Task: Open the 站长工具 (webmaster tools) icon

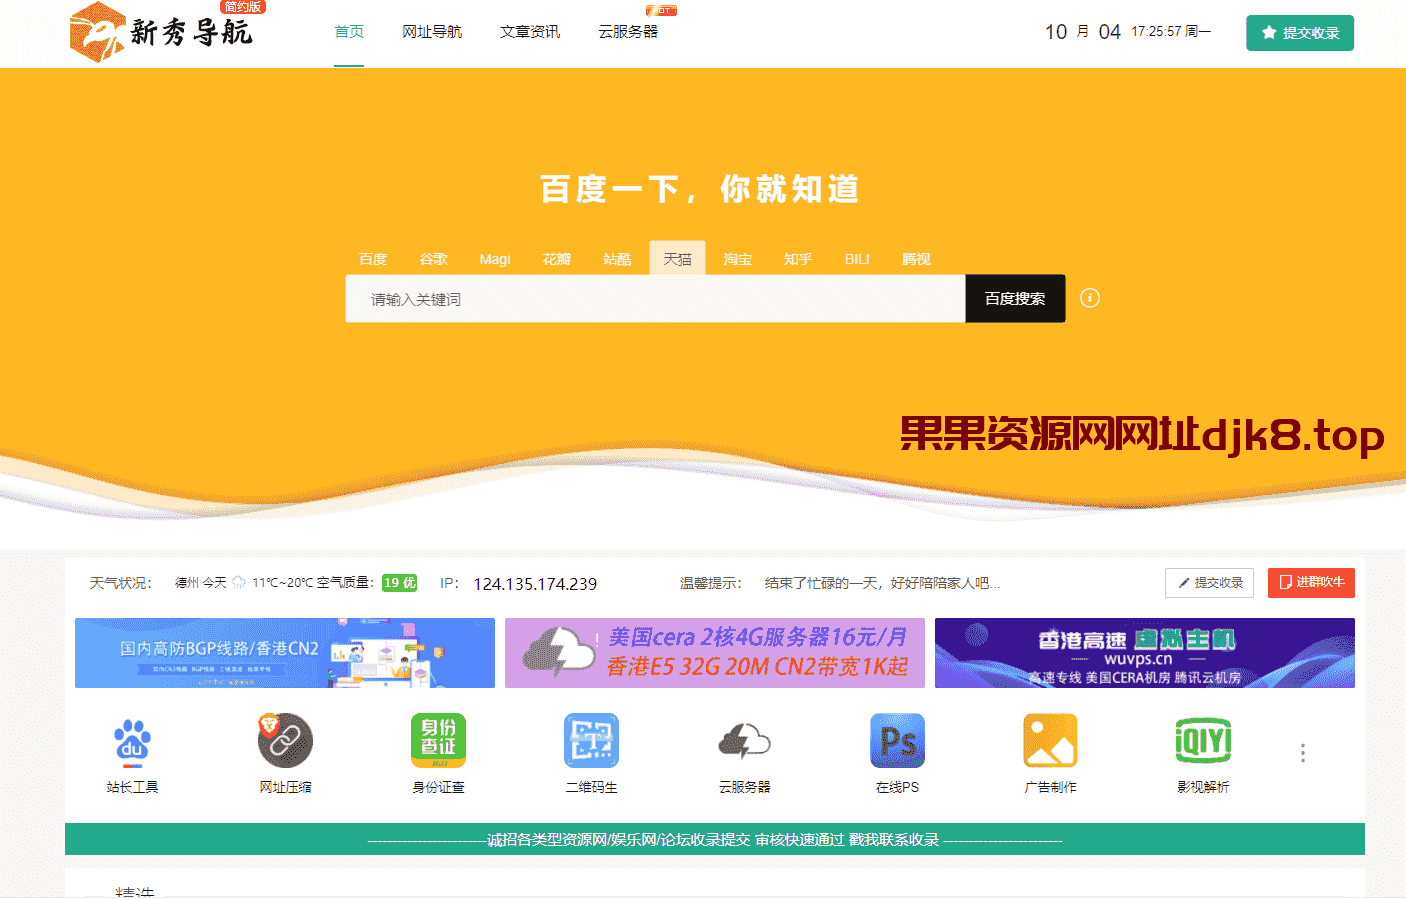Action: [133, 750]
